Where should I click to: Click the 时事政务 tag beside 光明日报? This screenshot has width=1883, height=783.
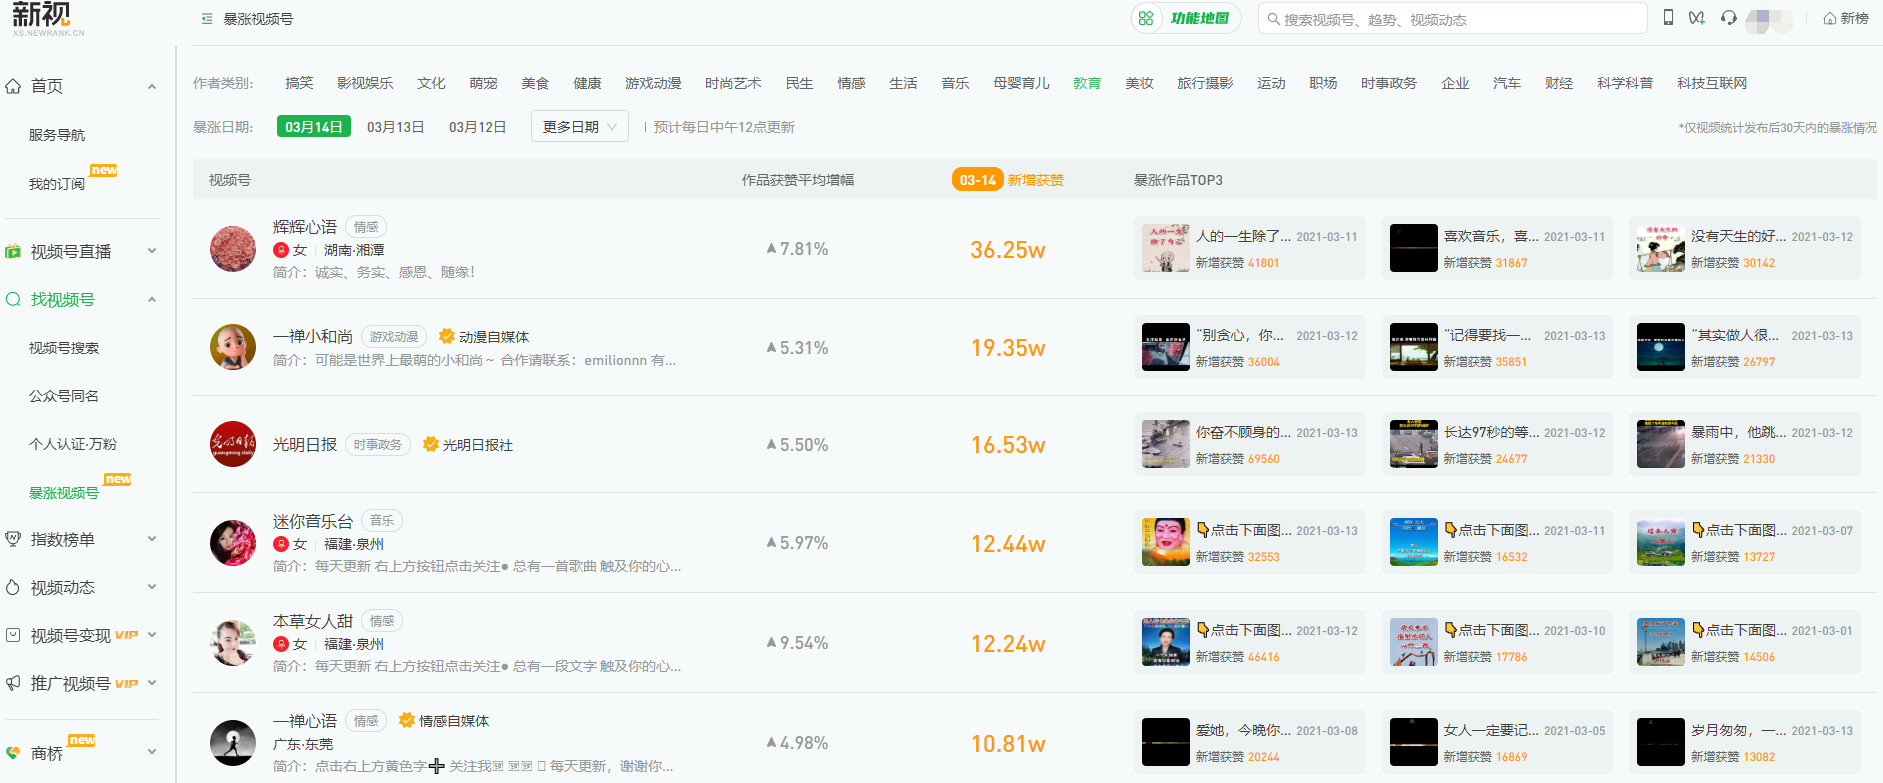pos(378,445)
